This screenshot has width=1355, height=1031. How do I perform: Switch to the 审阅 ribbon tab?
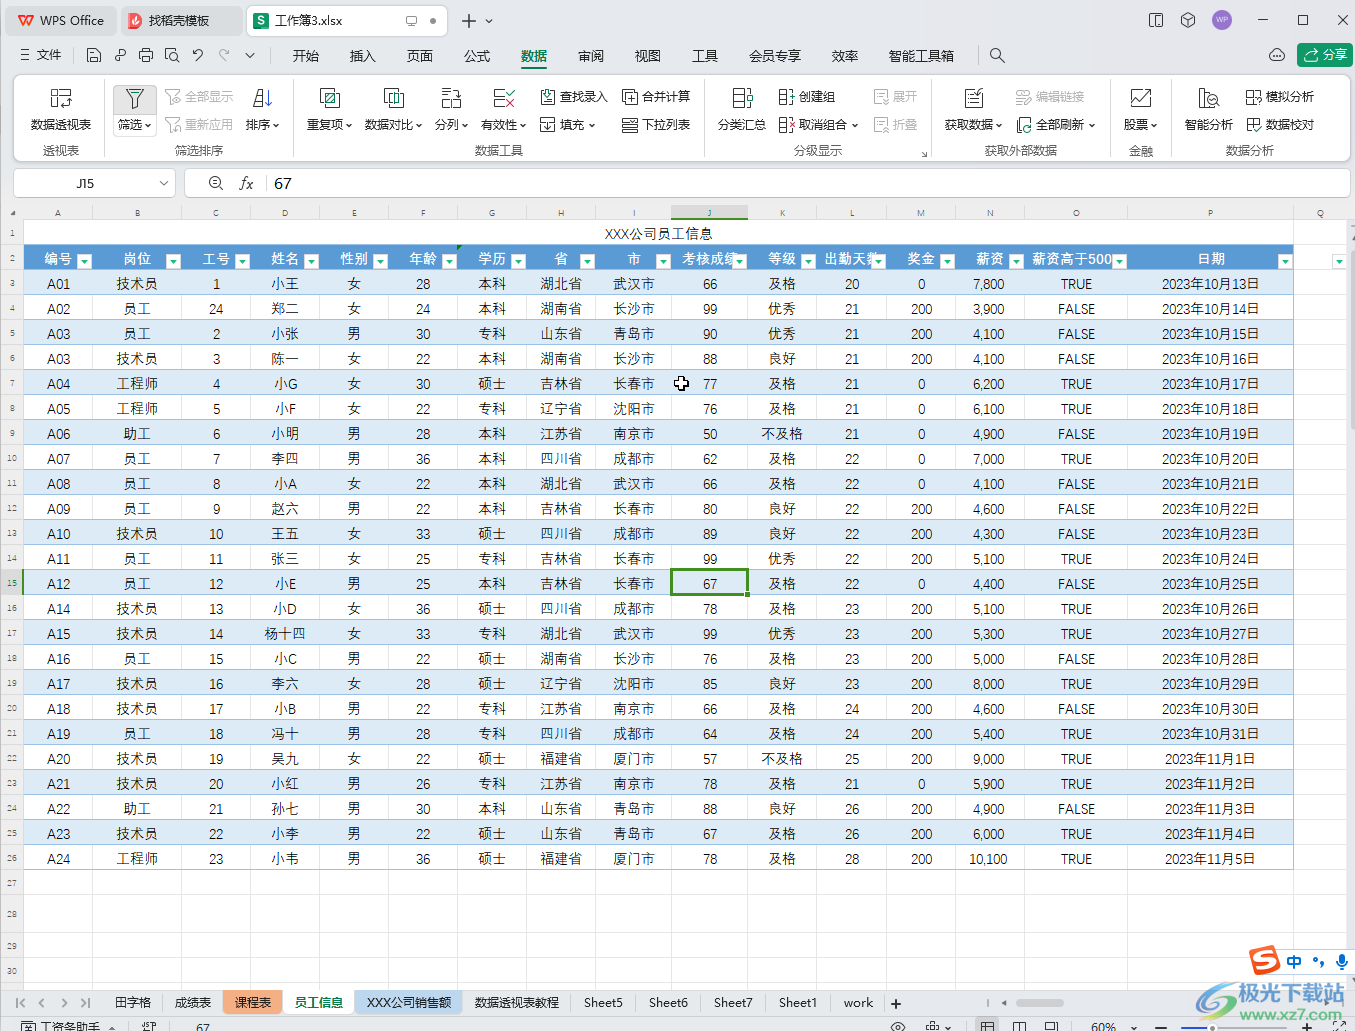591,56
